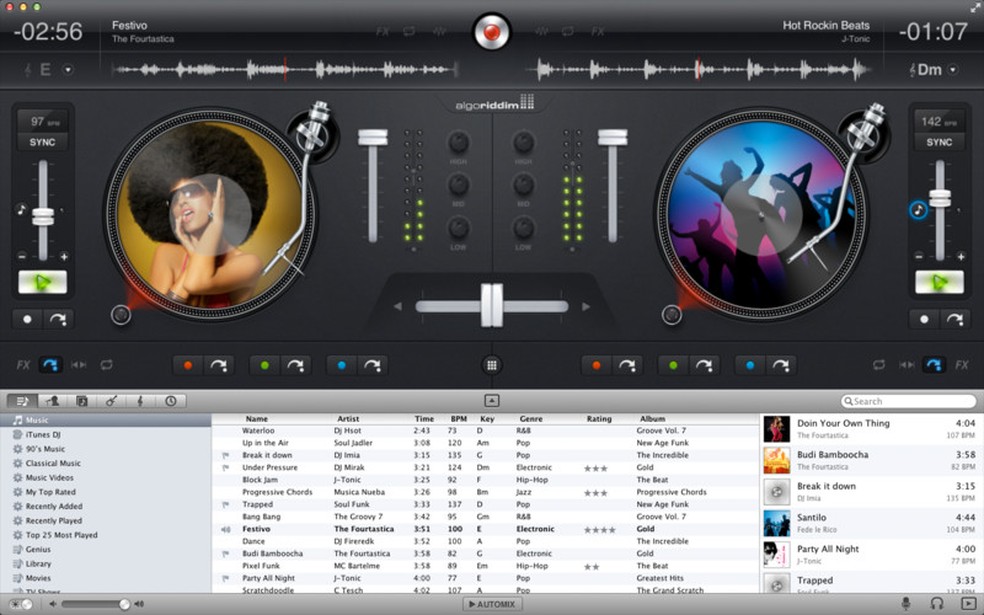Click inside the Search field

pyautogui.click(x=909, y=399)
